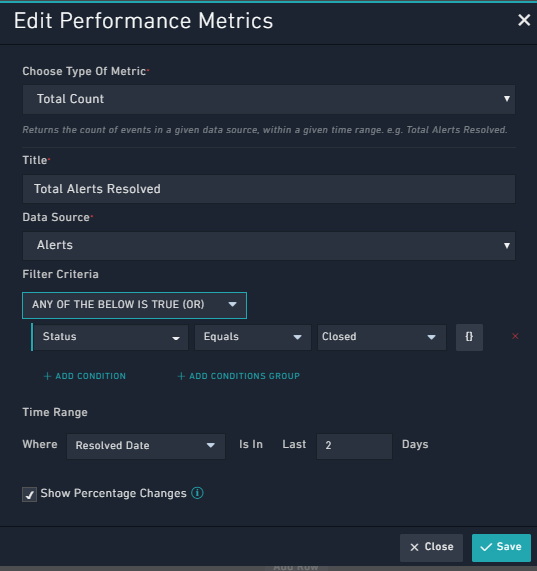This screenshot has width=537, height=571.
Task: Open the Resolved Date dropdown
Action: [146, 446]
